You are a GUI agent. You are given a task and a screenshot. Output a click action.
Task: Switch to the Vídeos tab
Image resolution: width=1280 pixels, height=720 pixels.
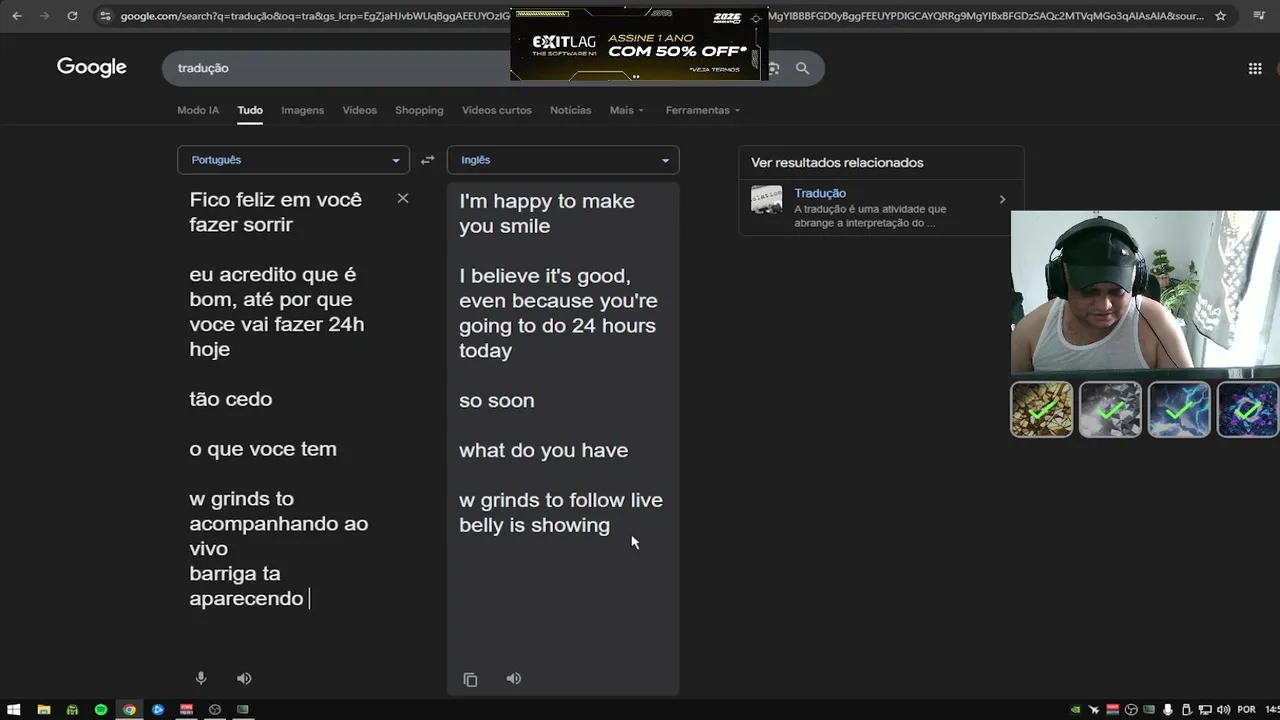point(359,110)
